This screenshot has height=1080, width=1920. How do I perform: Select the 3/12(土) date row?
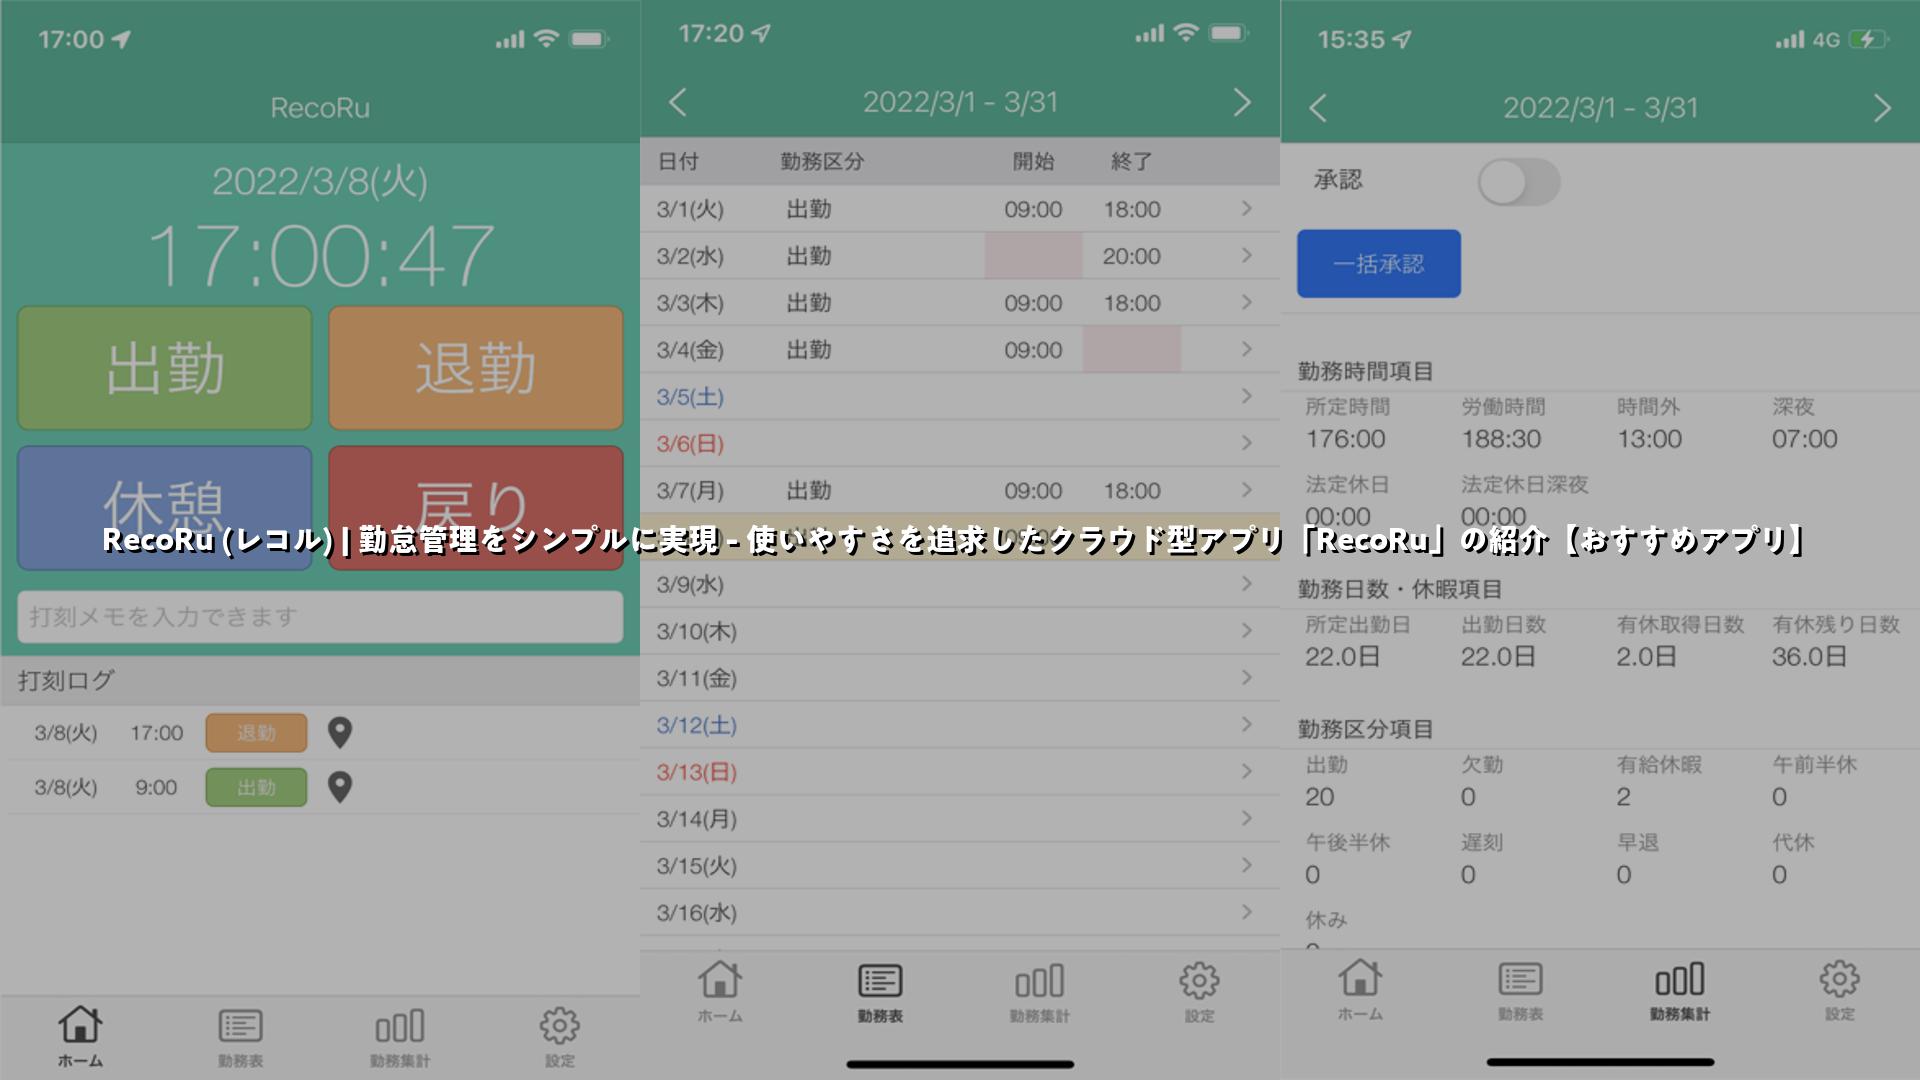960,725
